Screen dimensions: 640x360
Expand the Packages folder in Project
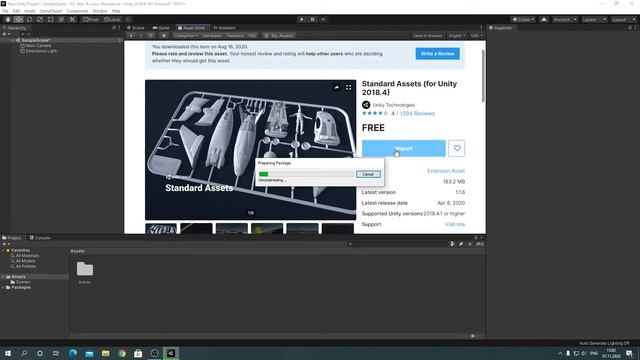[3, 287]
